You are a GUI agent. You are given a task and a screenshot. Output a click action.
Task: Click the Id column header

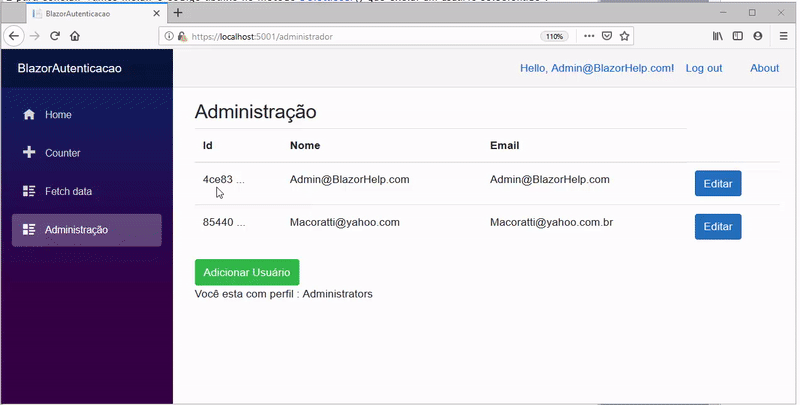pyautogui.click(x=208, y=145)
